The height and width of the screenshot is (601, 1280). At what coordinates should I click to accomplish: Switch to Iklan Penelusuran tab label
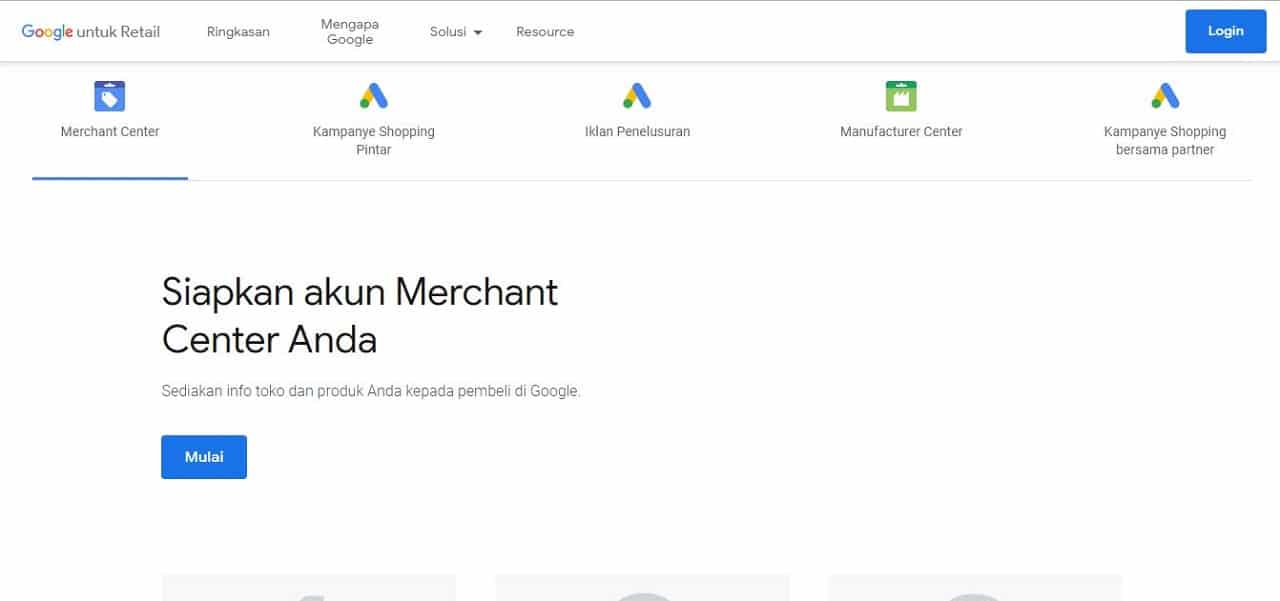point(637,132)
